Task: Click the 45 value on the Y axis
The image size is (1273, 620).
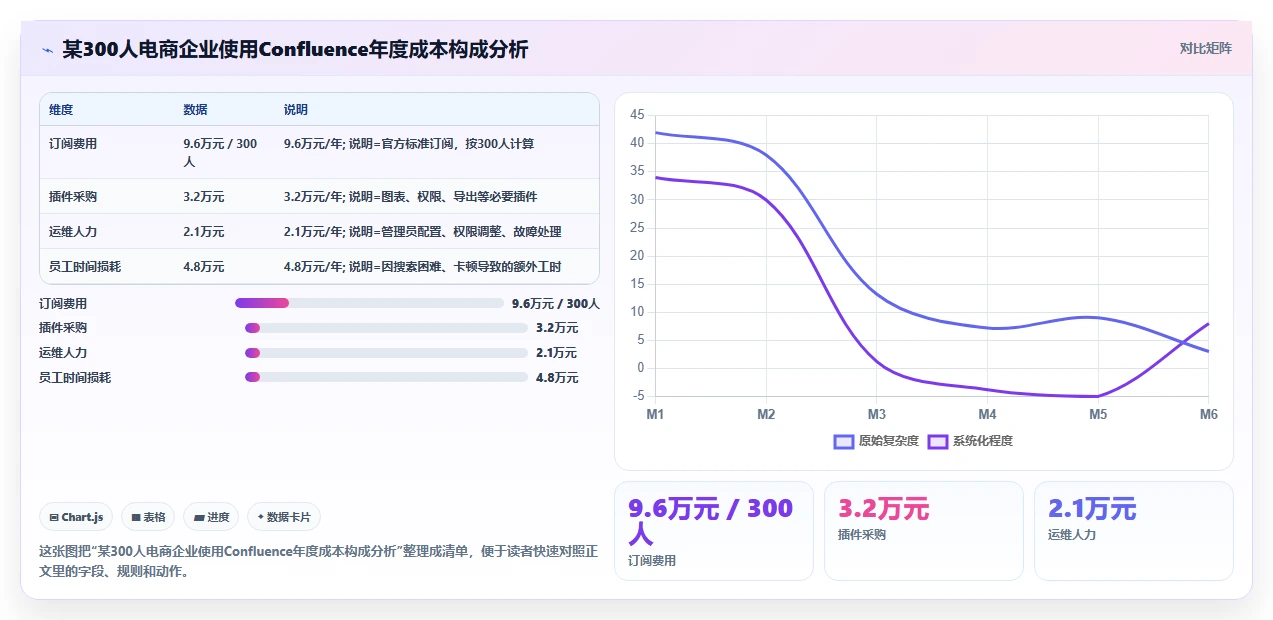Action: point(637,115)
